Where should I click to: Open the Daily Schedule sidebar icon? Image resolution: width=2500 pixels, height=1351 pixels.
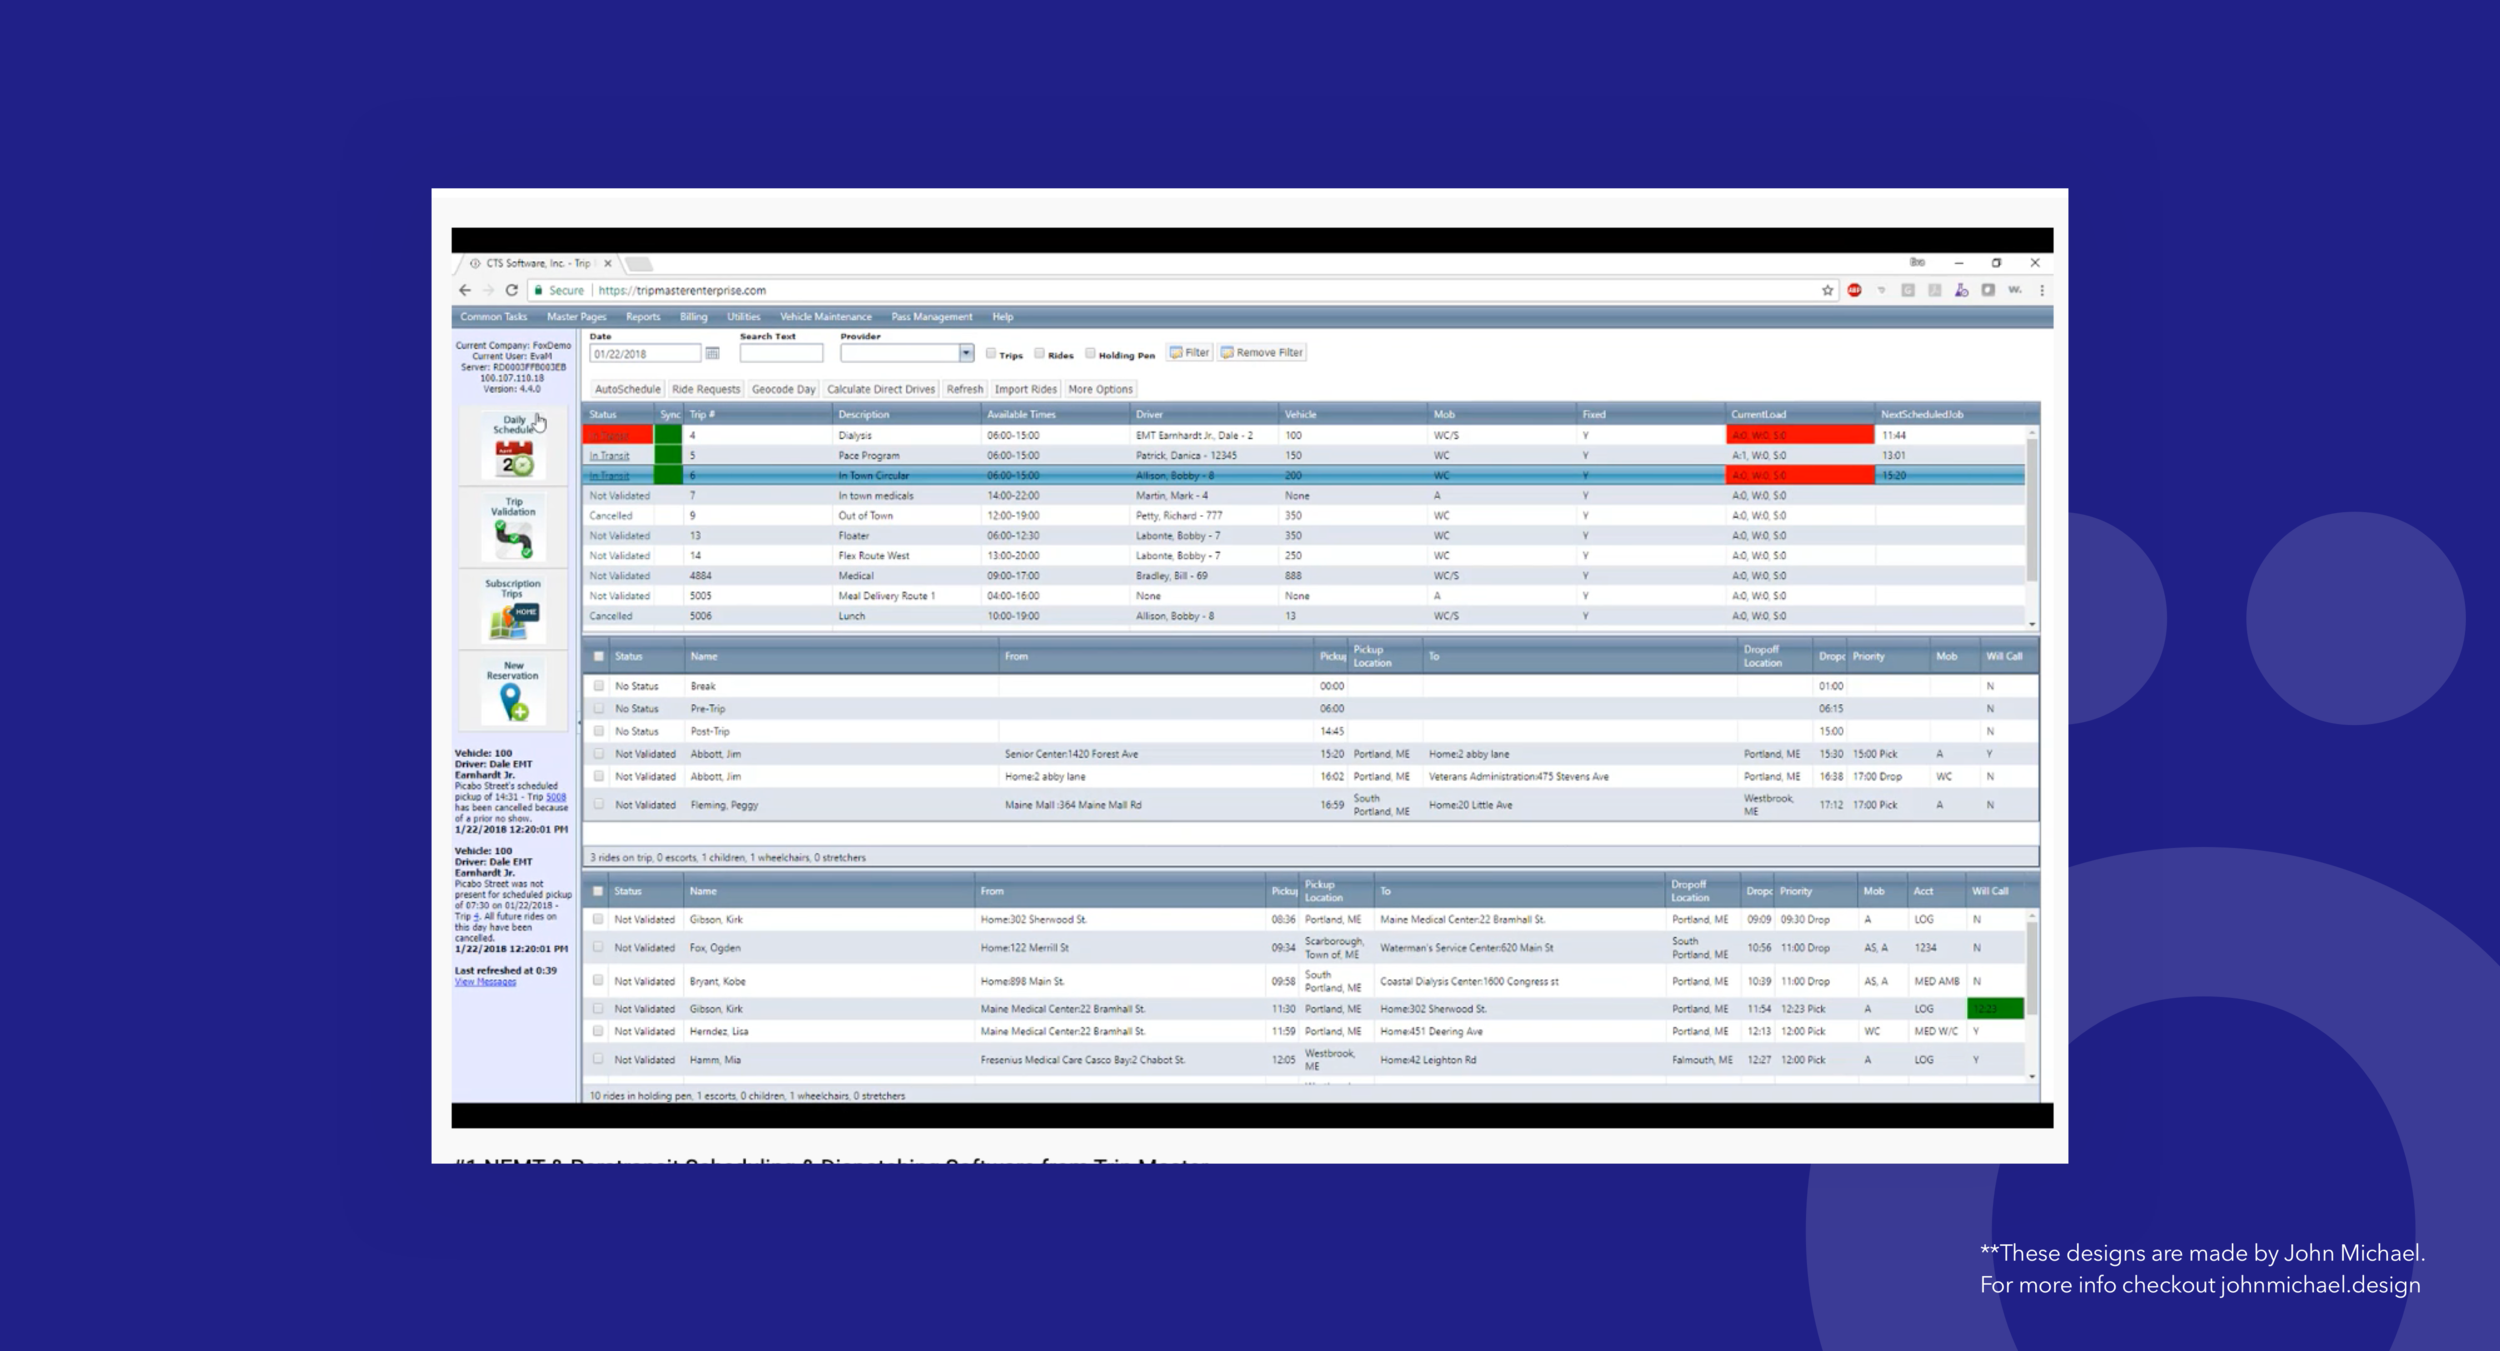pyautogui.click(x=514, y=458)
